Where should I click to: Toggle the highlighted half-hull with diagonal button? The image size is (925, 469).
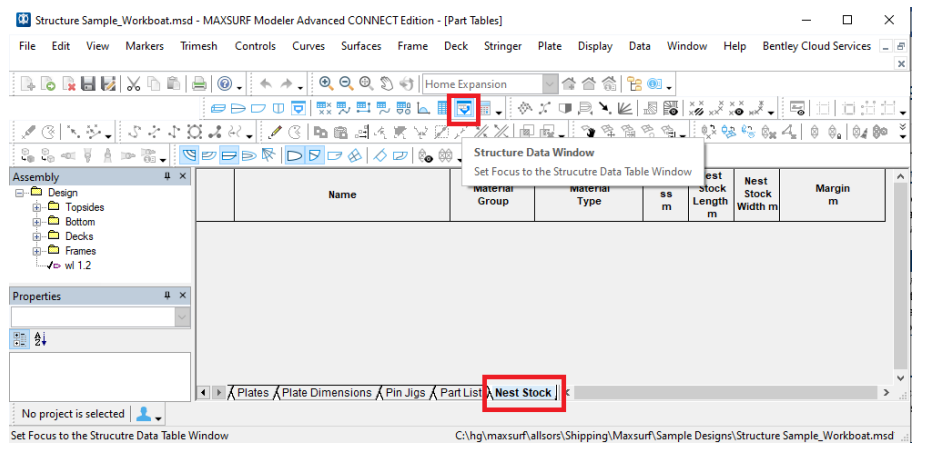click(314, 156)
